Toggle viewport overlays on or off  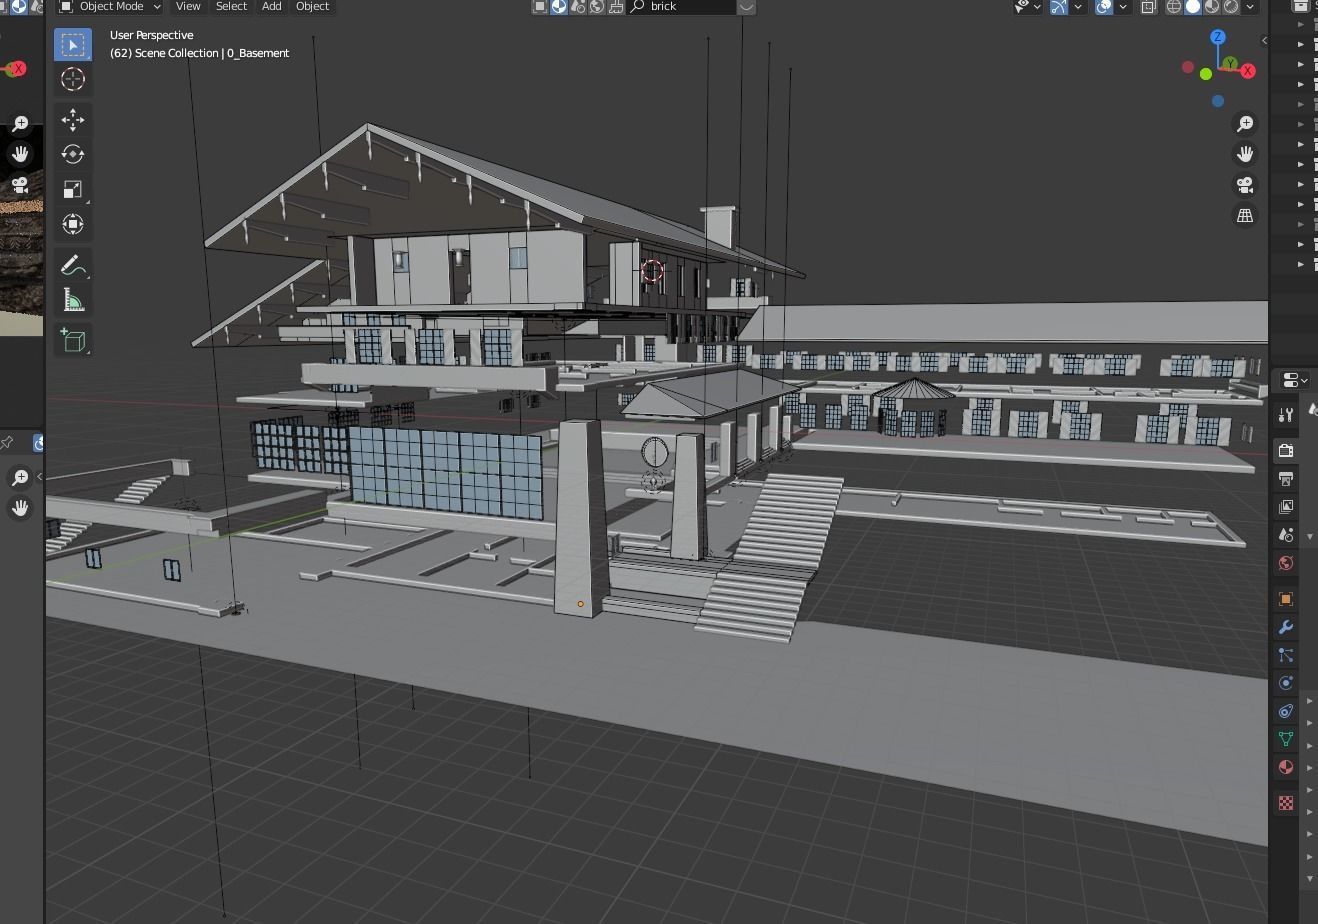(x=1104, y=6)
